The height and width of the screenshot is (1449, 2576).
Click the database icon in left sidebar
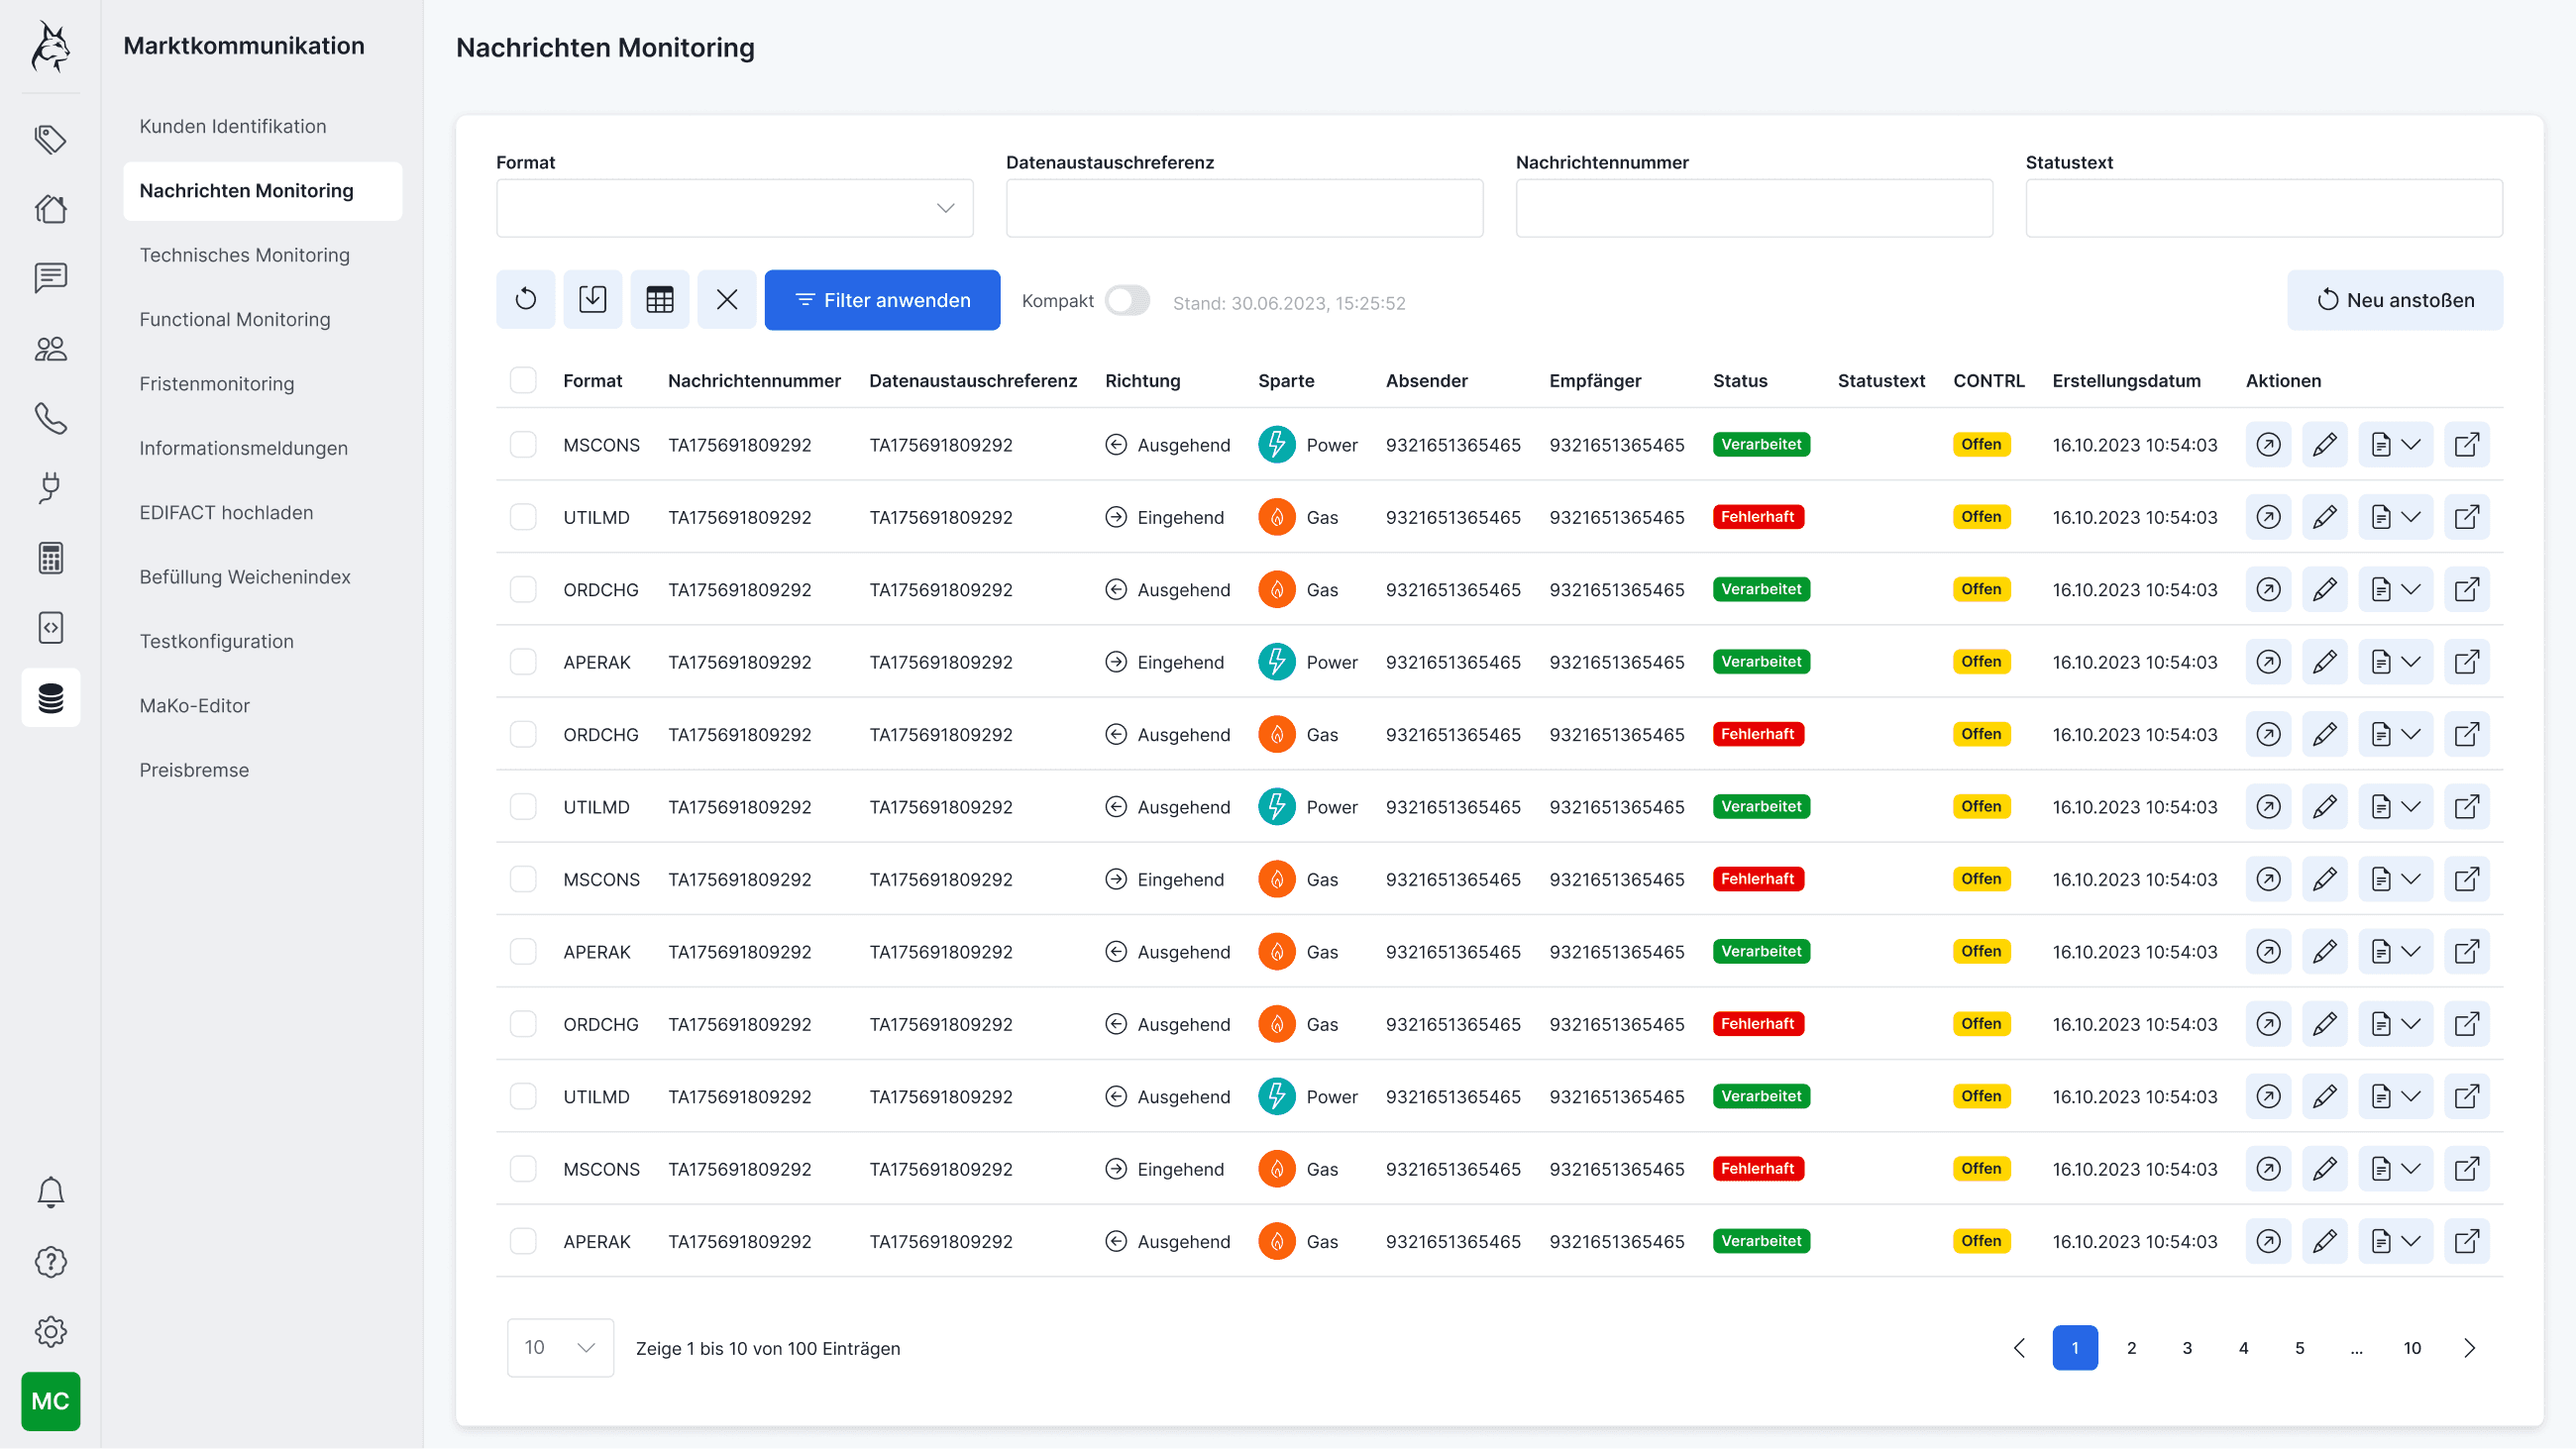tap(50, 697)
